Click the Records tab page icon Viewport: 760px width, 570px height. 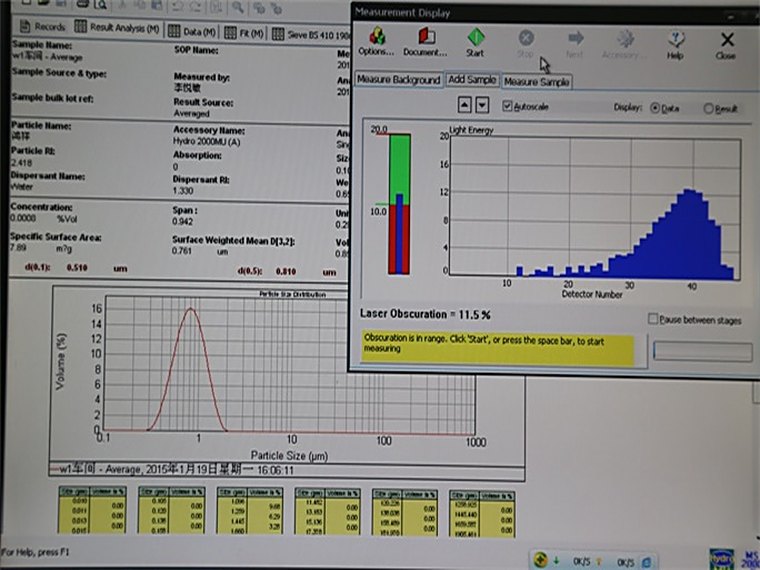pos(25,26)
